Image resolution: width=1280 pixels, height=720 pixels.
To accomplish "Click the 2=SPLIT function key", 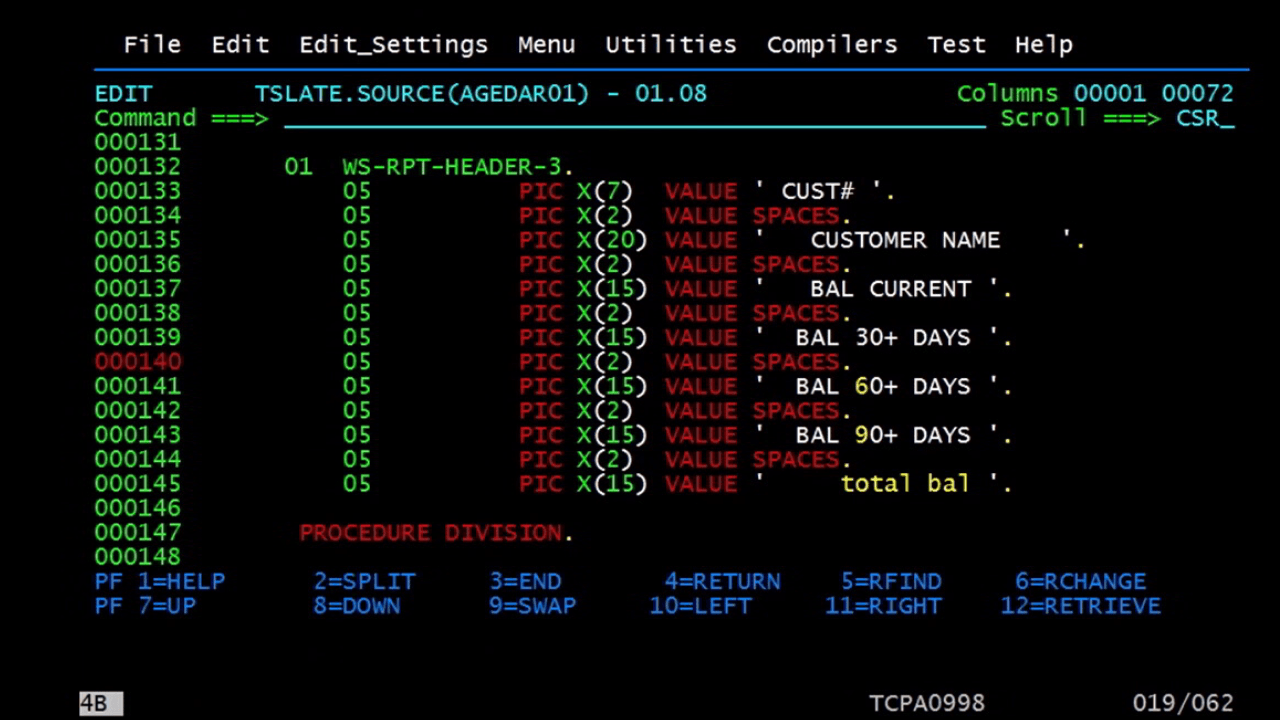I will coord(364,582).
